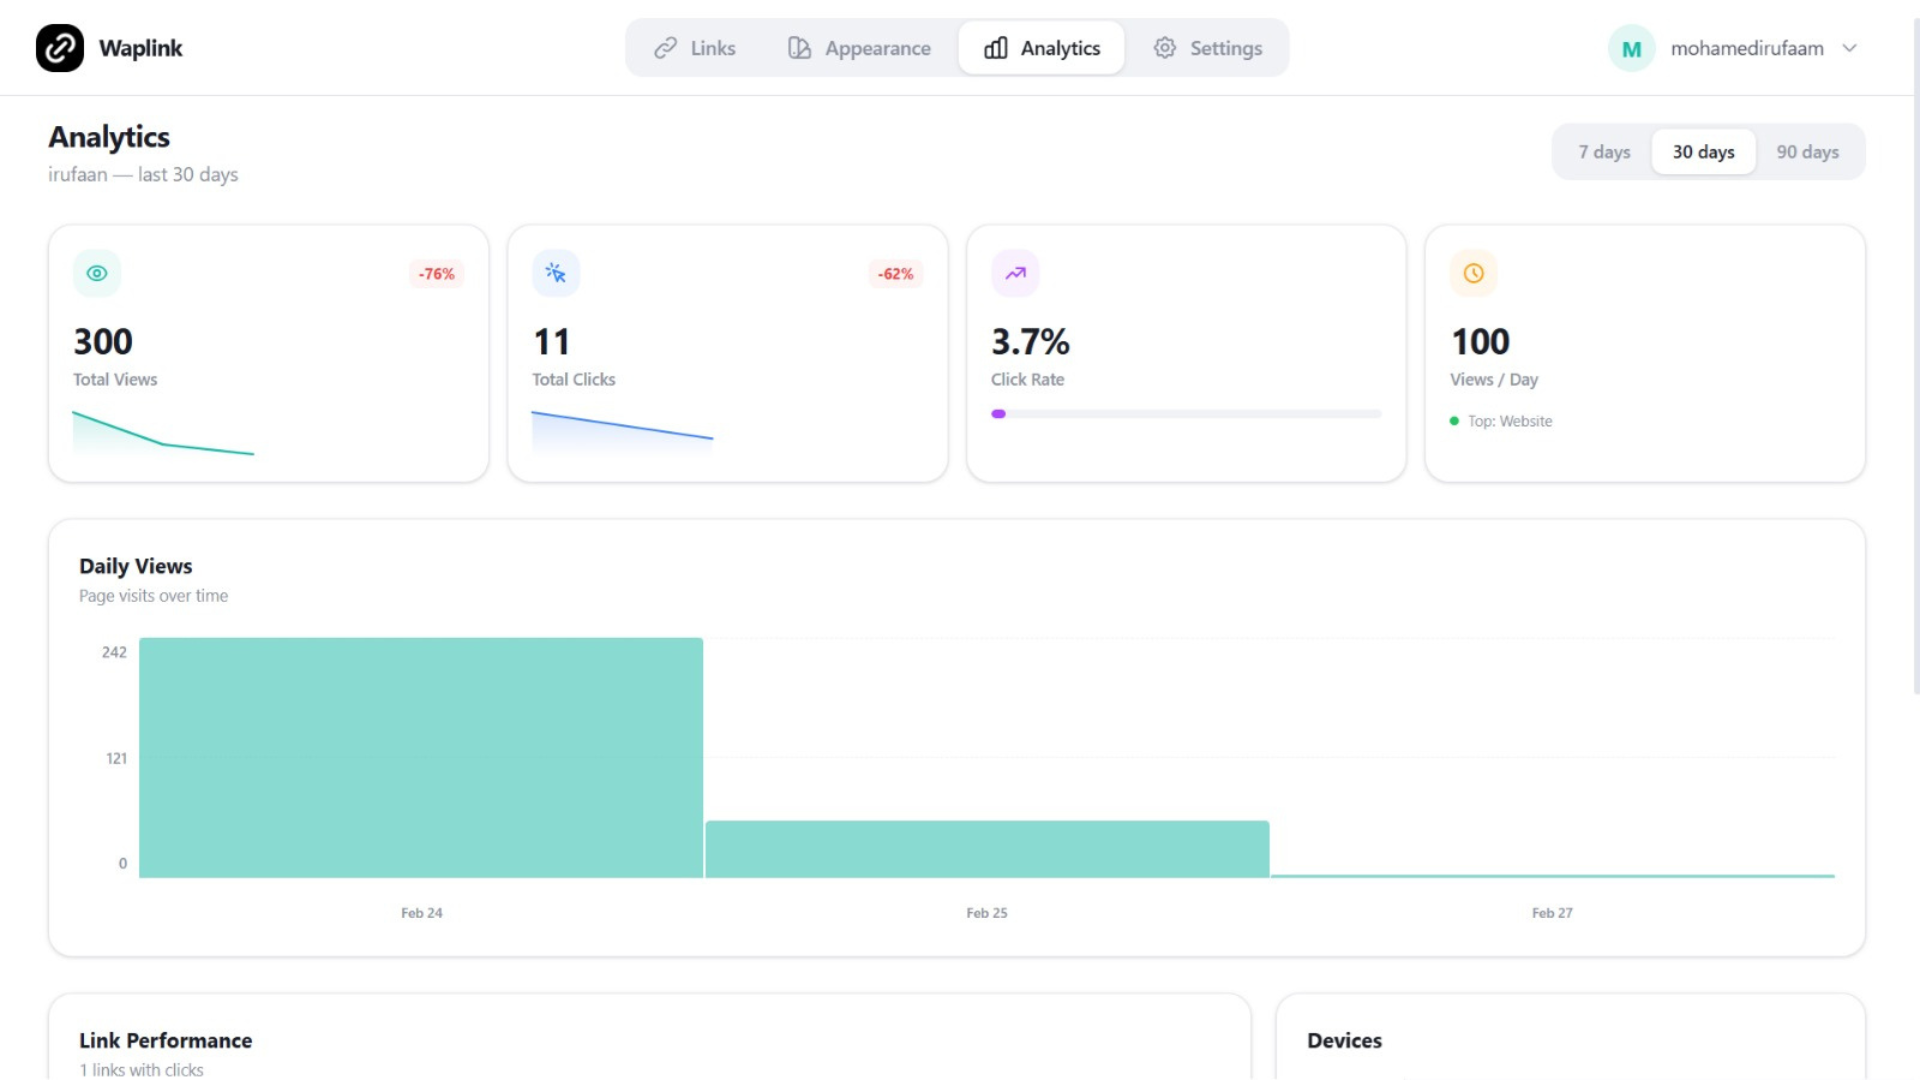Click the cursor icon on Total Clicks card
Viewport: 1920px width, 1080px height.
coord(556,273)
